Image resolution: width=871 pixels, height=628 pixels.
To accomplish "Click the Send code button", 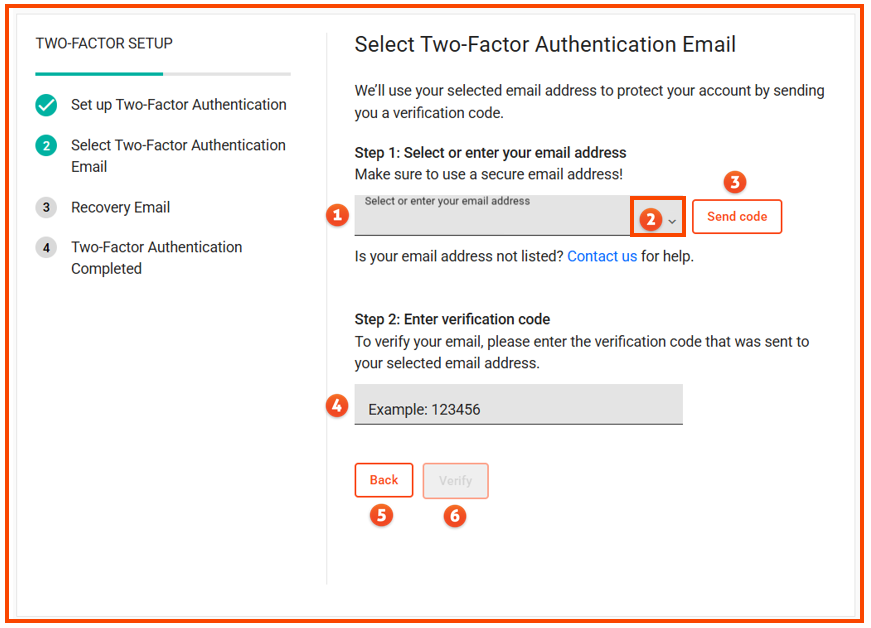I will [x=737, y=216].
